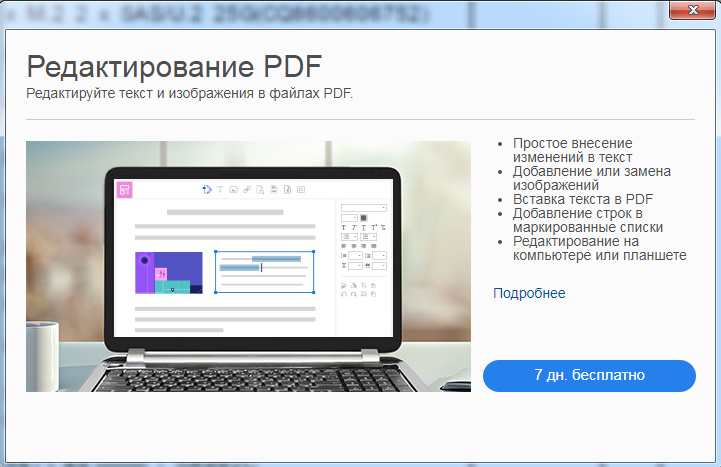Select the blue edit cursor icon in illustrated toolbar
This screenshot has height=467, width=721.
(207, 189)
